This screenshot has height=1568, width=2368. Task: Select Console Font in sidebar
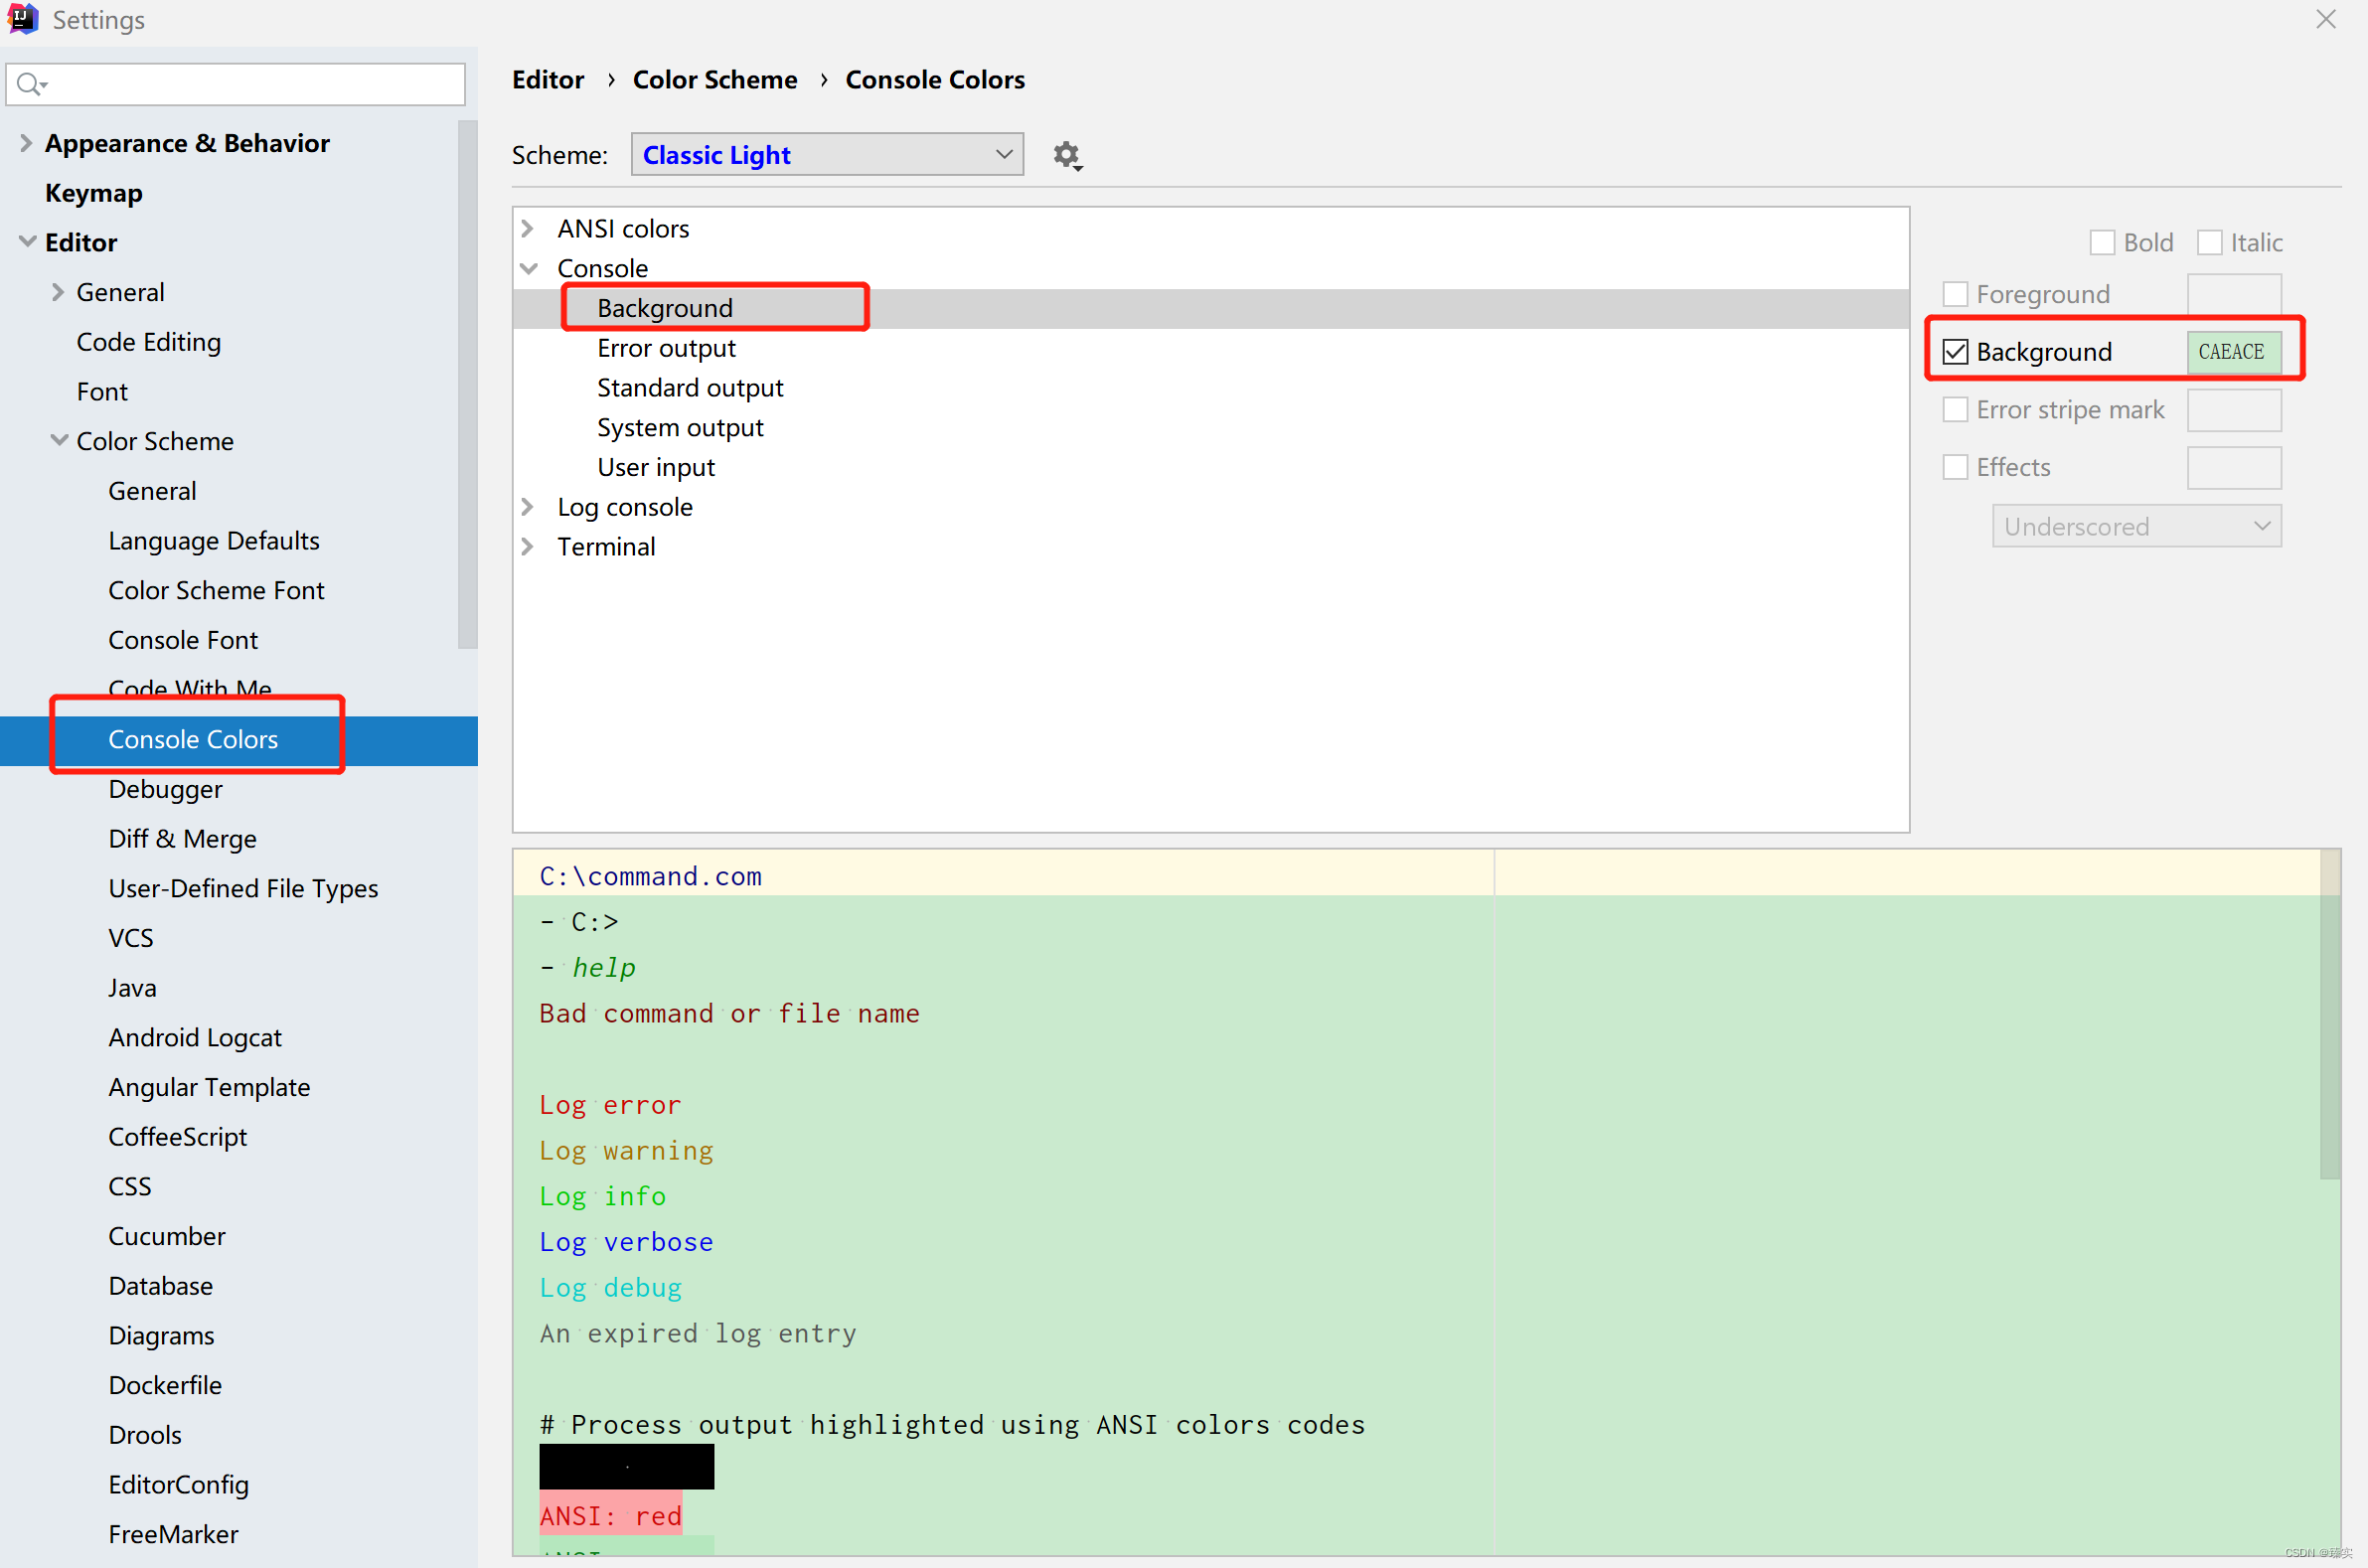point(183,640)
